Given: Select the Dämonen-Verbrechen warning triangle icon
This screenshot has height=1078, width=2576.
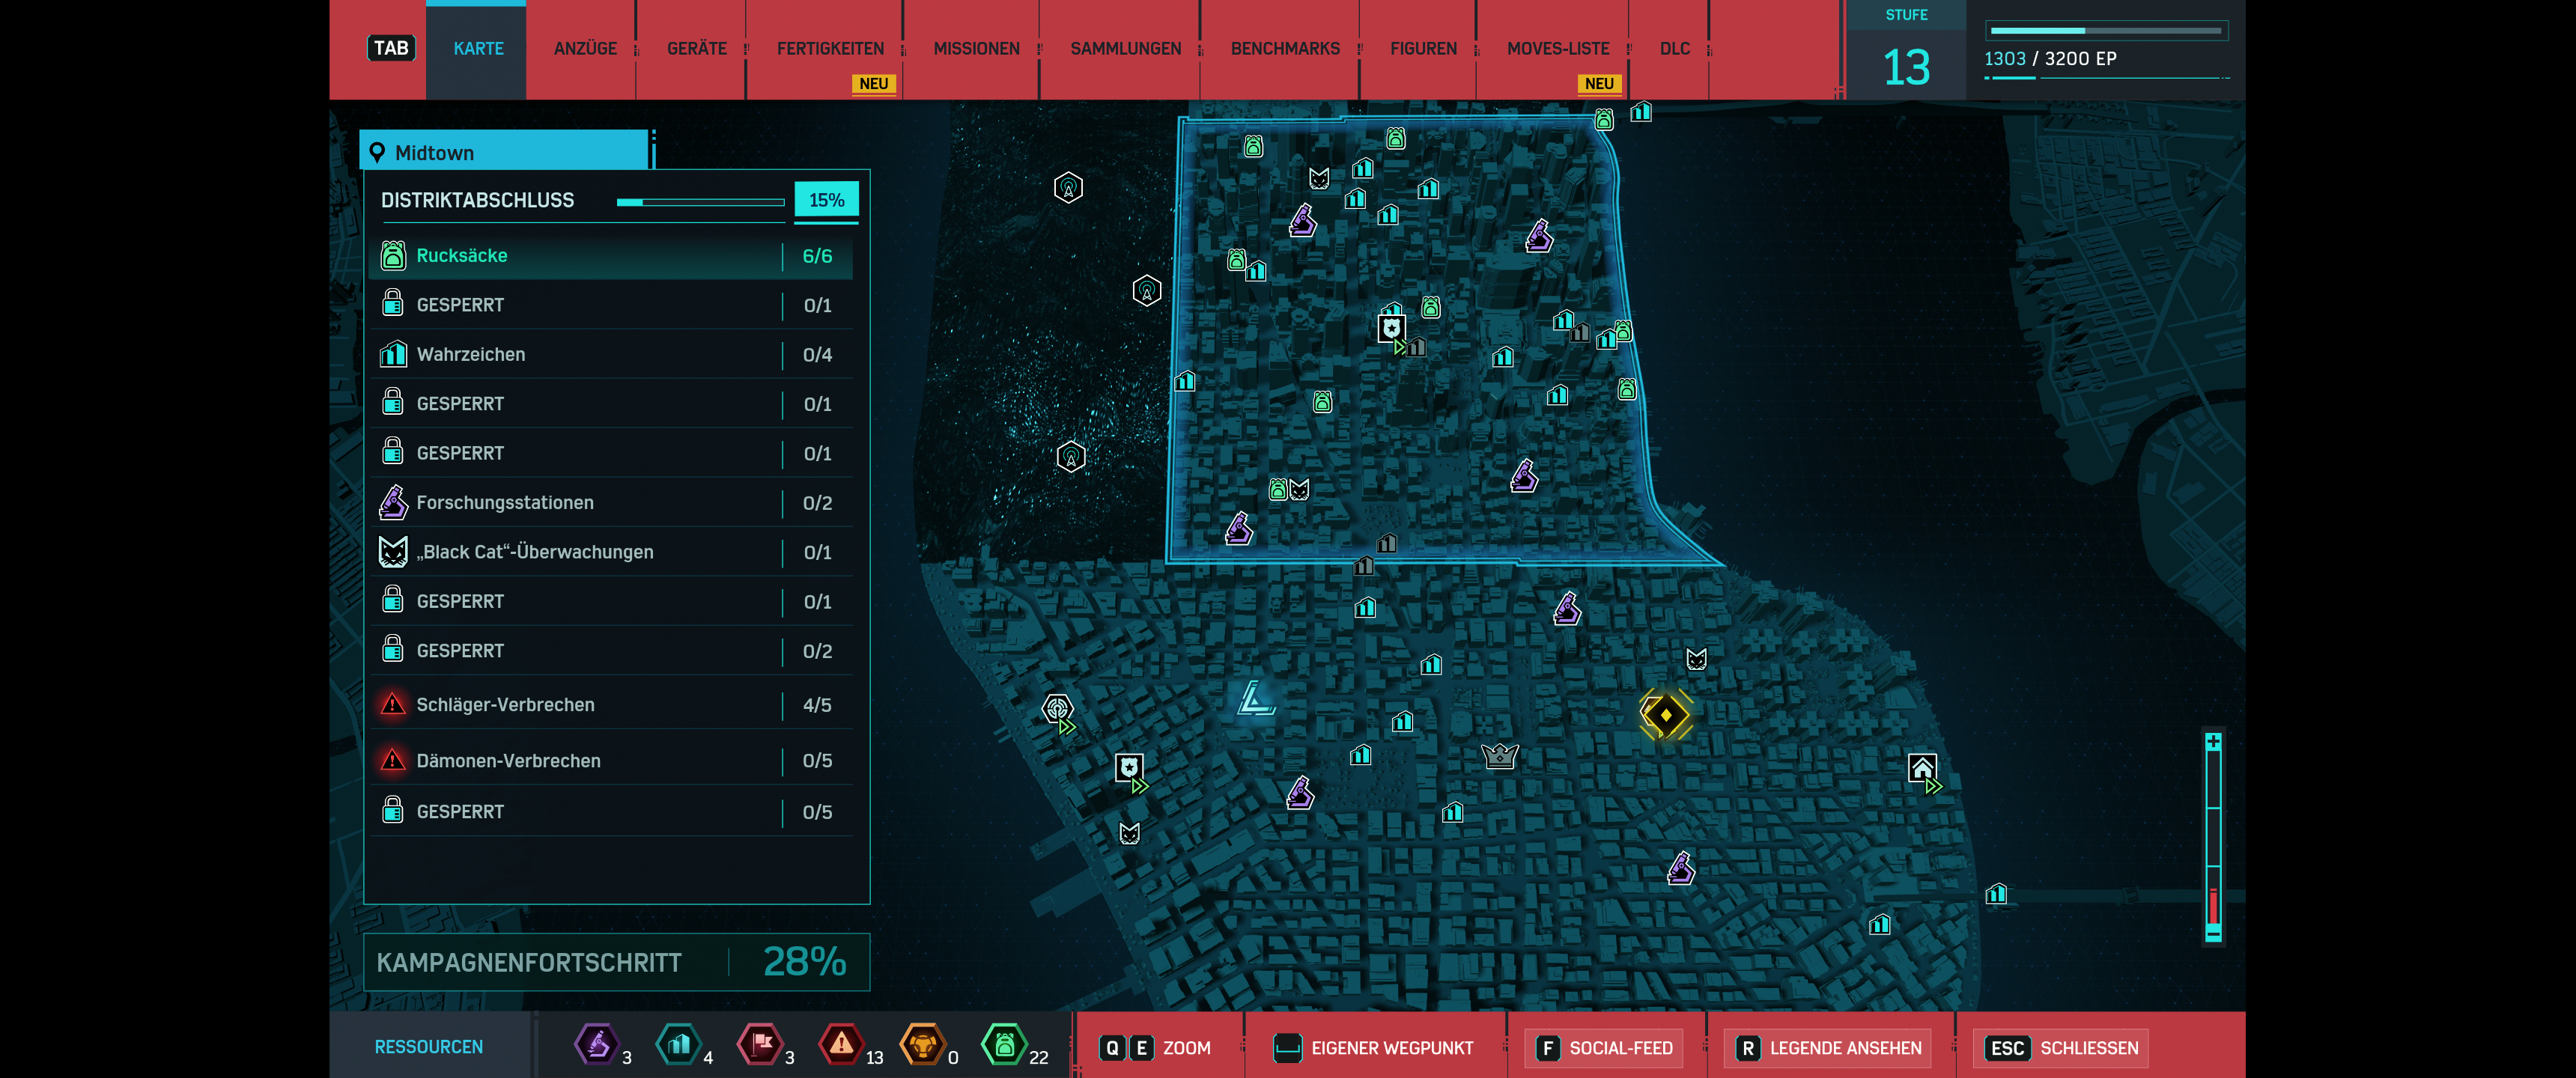Looking at the screenshot, I should (393, 760).
